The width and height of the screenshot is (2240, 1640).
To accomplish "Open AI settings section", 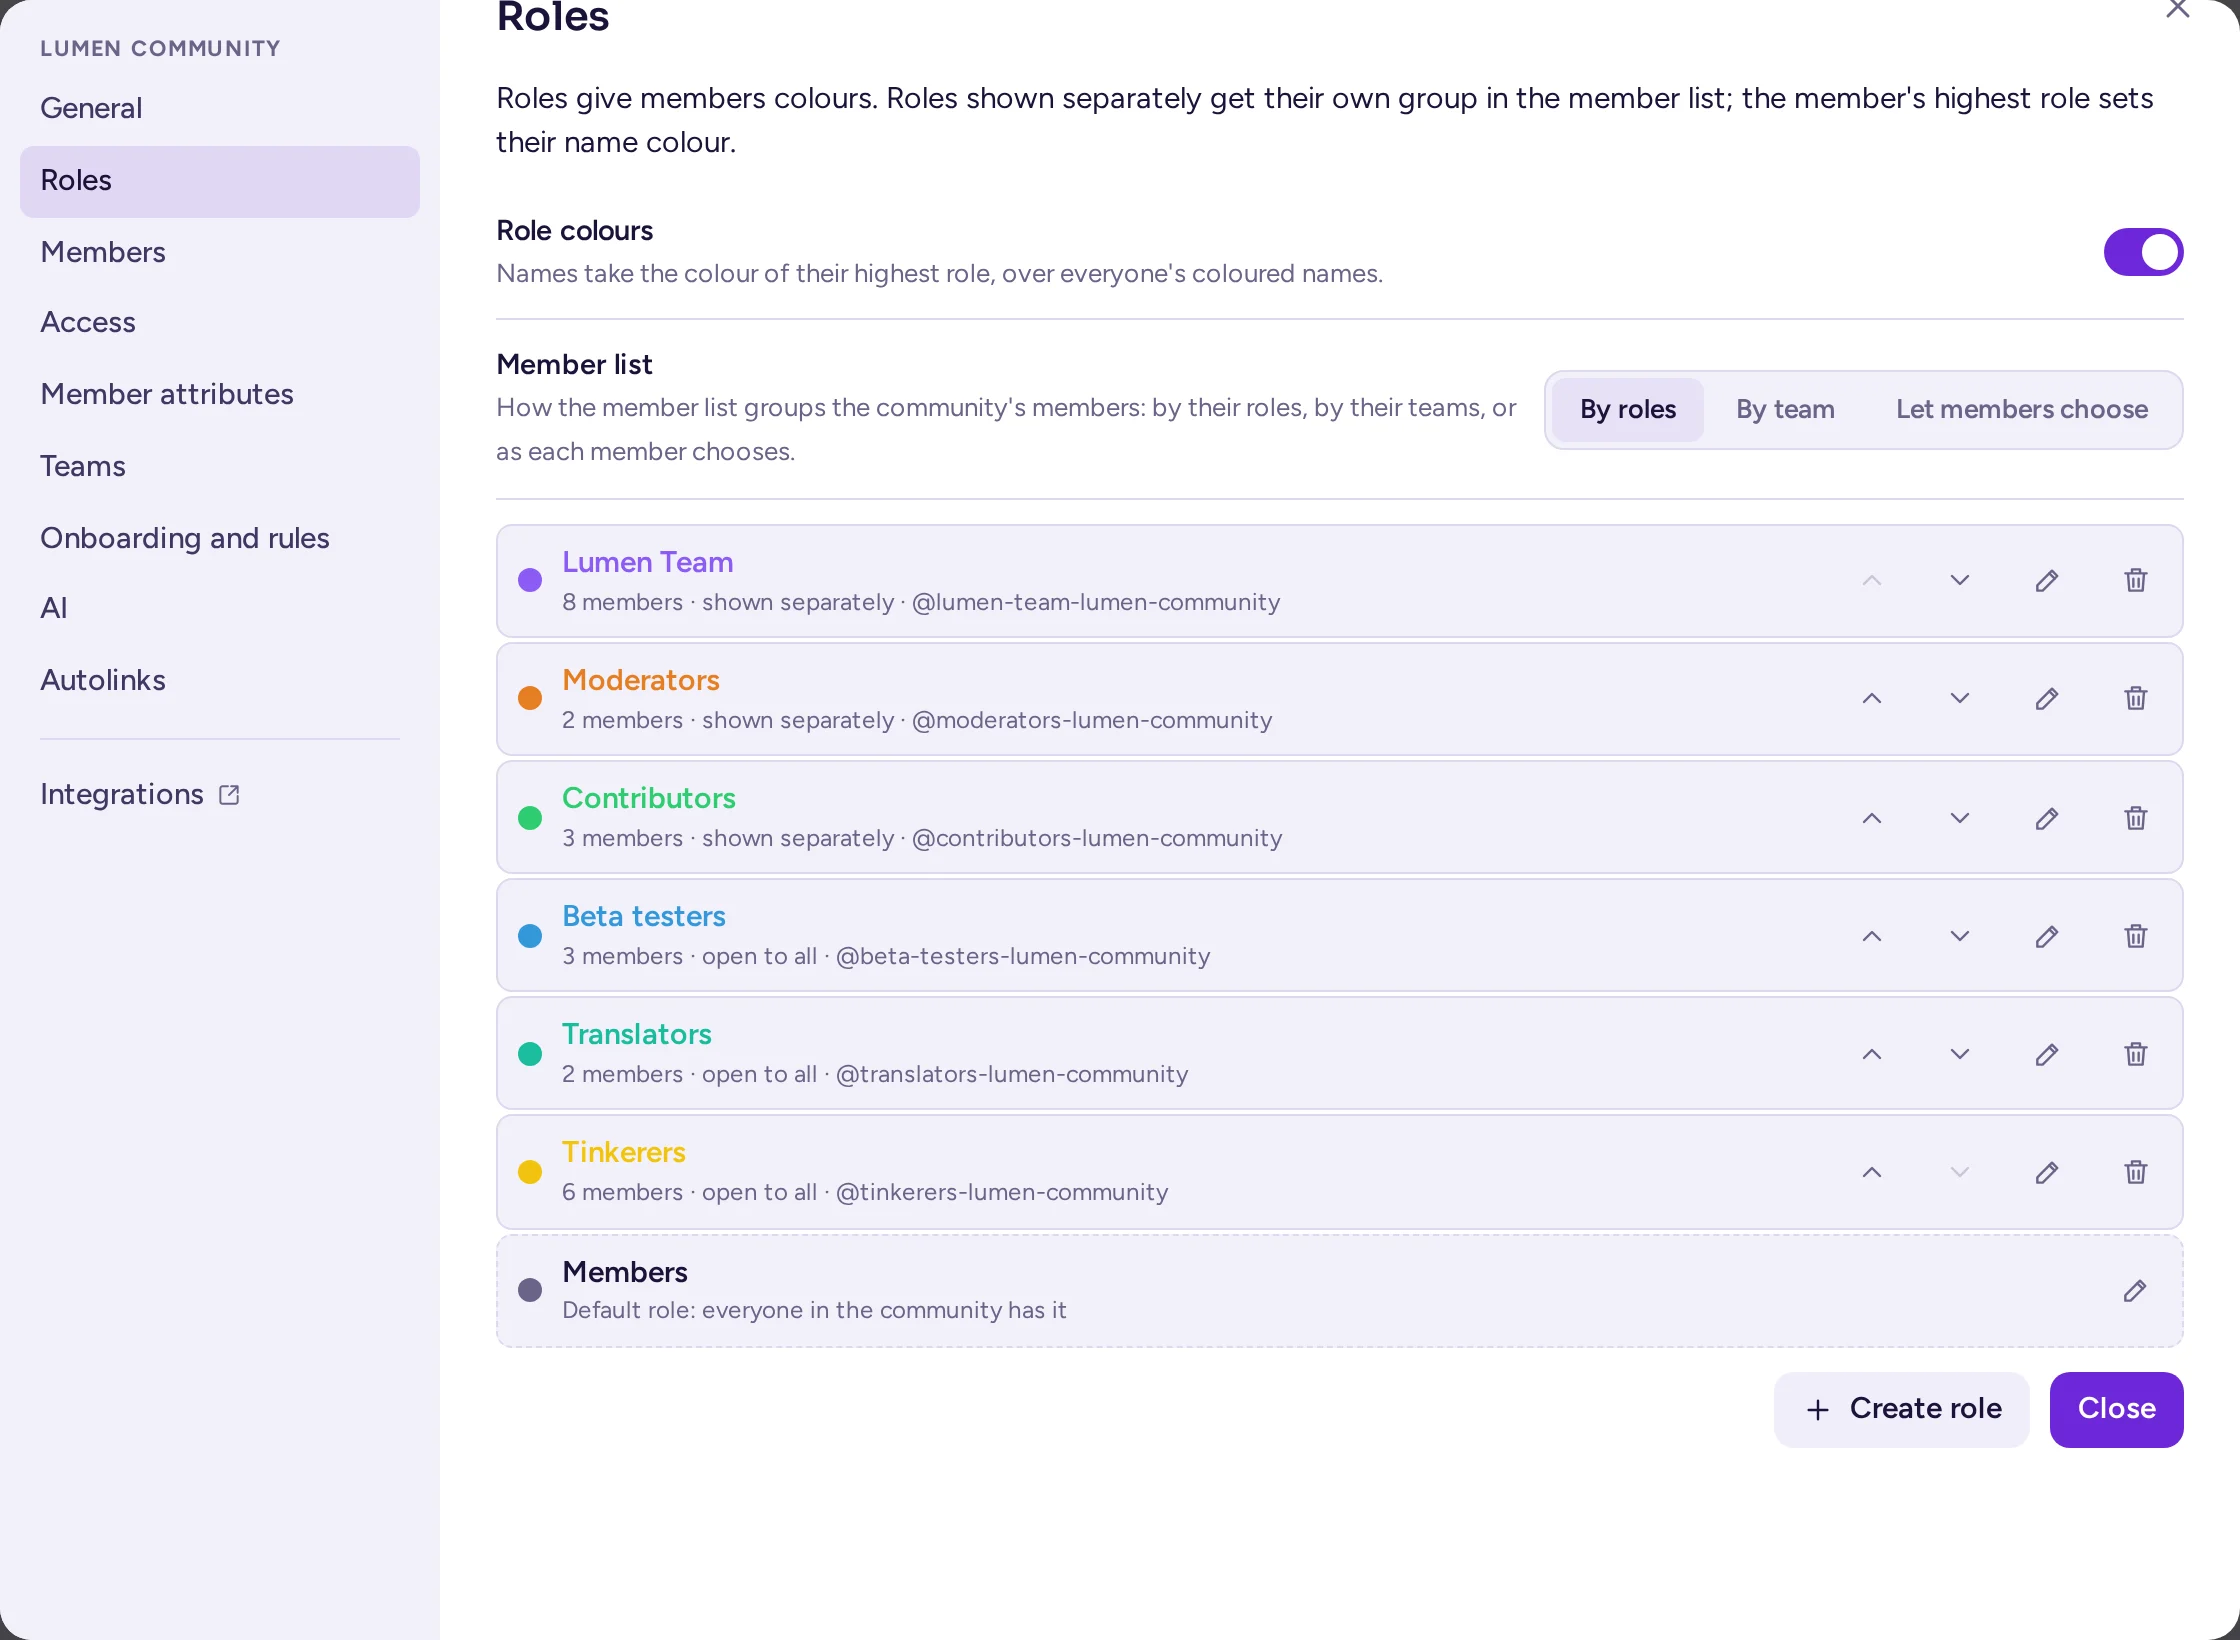I will (220, 609).
